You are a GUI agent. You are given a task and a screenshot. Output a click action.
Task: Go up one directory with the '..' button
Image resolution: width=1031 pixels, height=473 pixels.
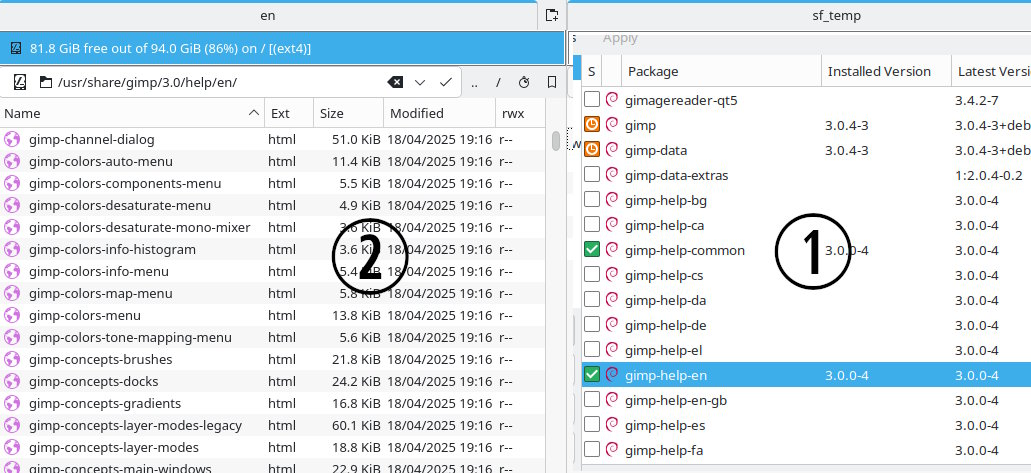(475, 82)
